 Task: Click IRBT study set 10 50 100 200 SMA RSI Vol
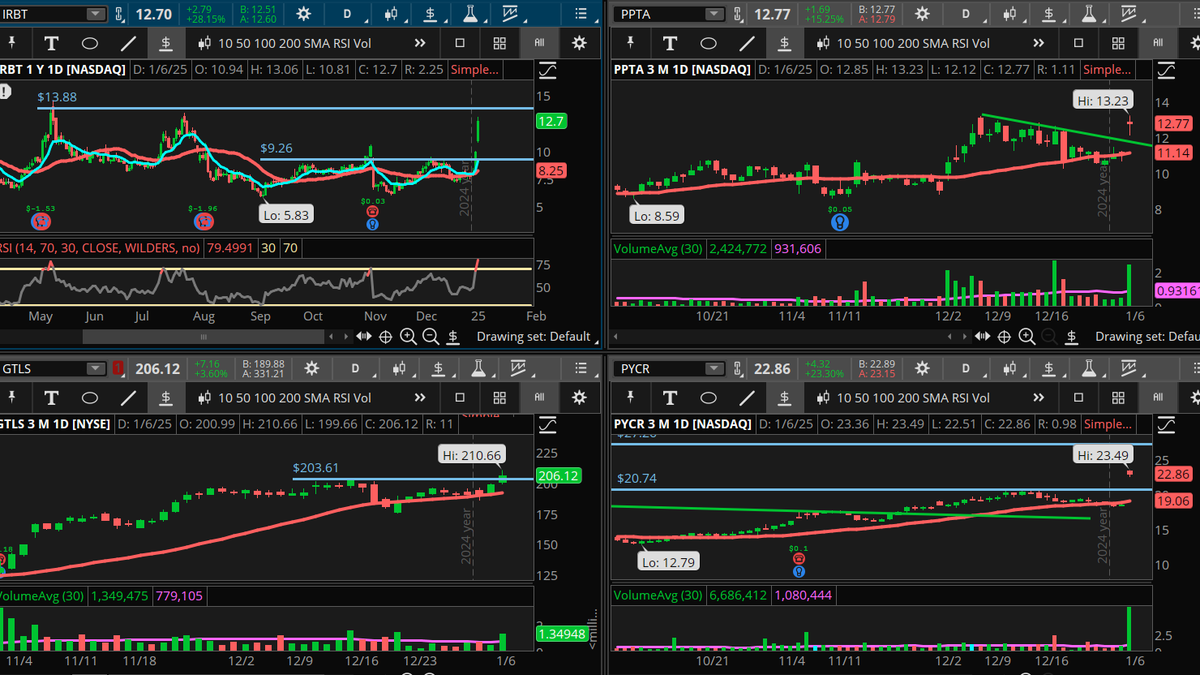[286, 43]
